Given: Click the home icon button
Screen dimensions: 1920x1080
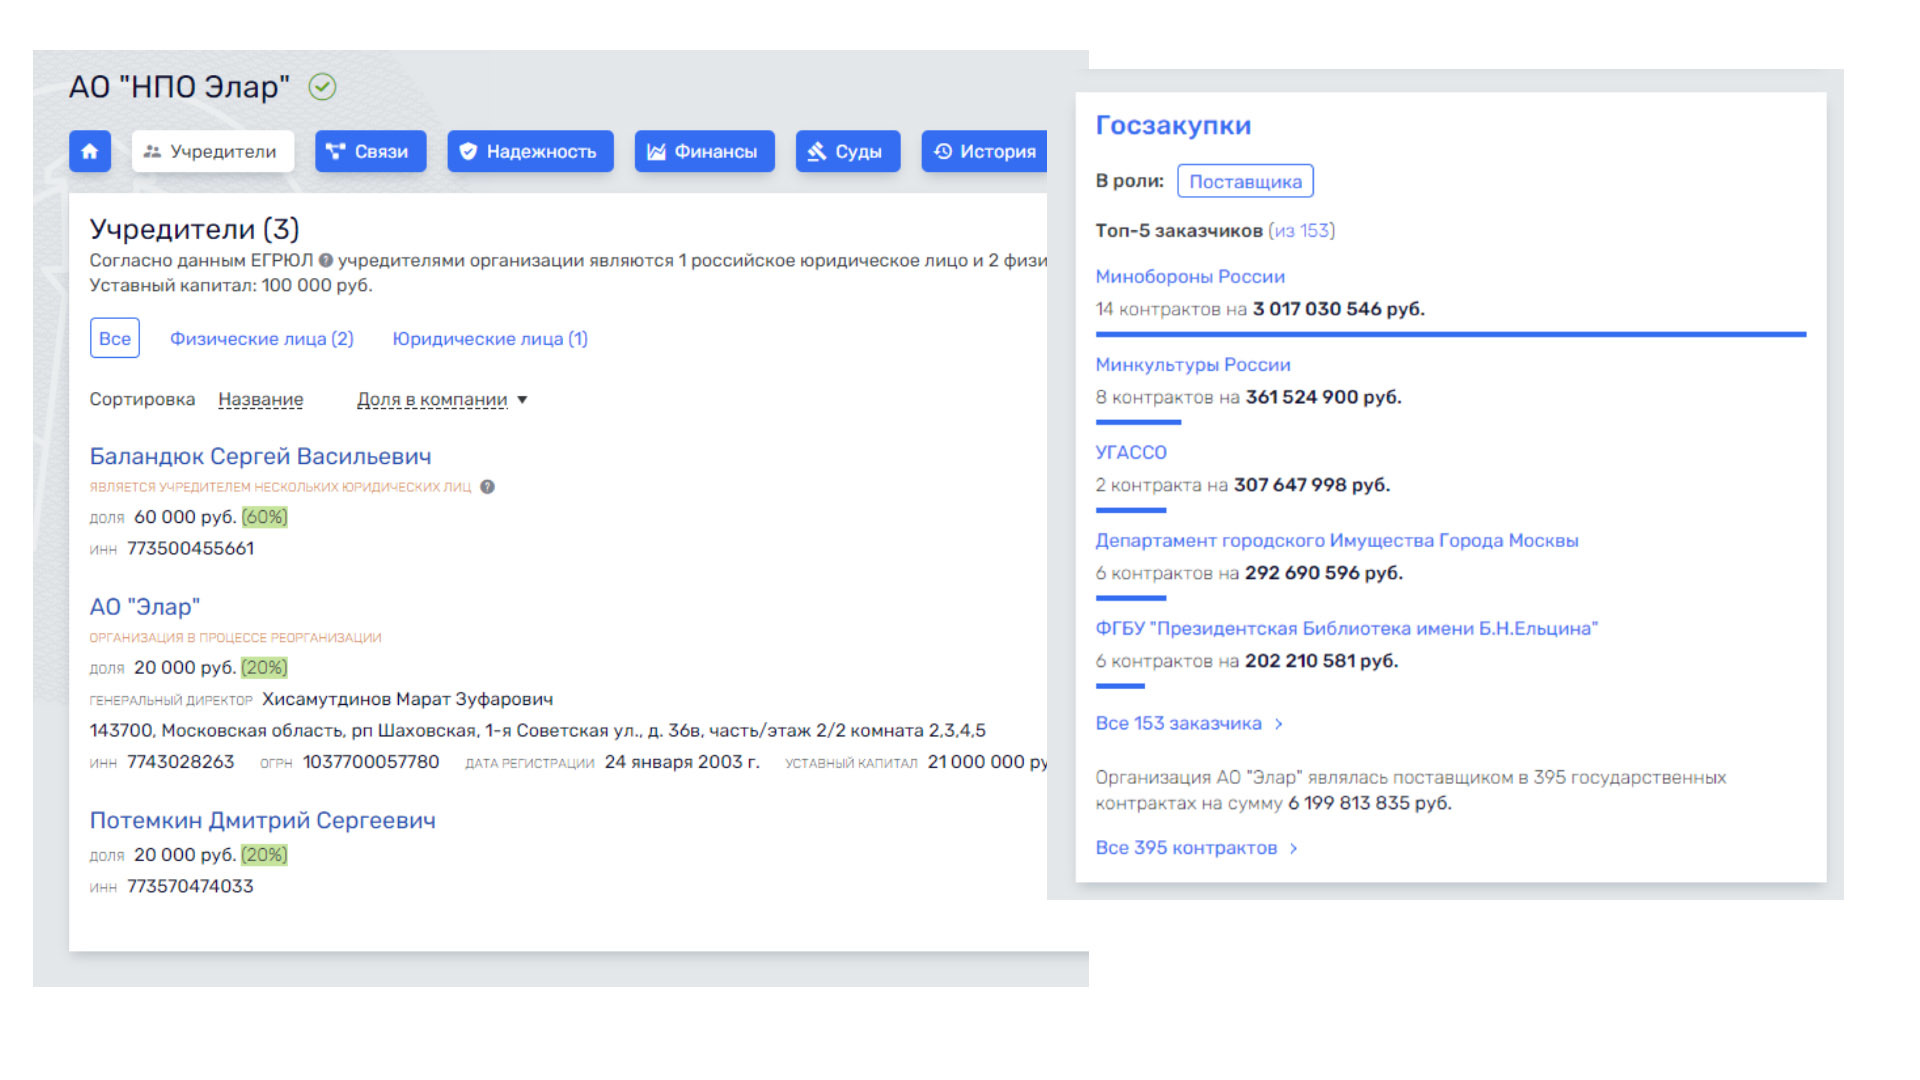Looking at the screenshot, I should click(x=90, y=152).
